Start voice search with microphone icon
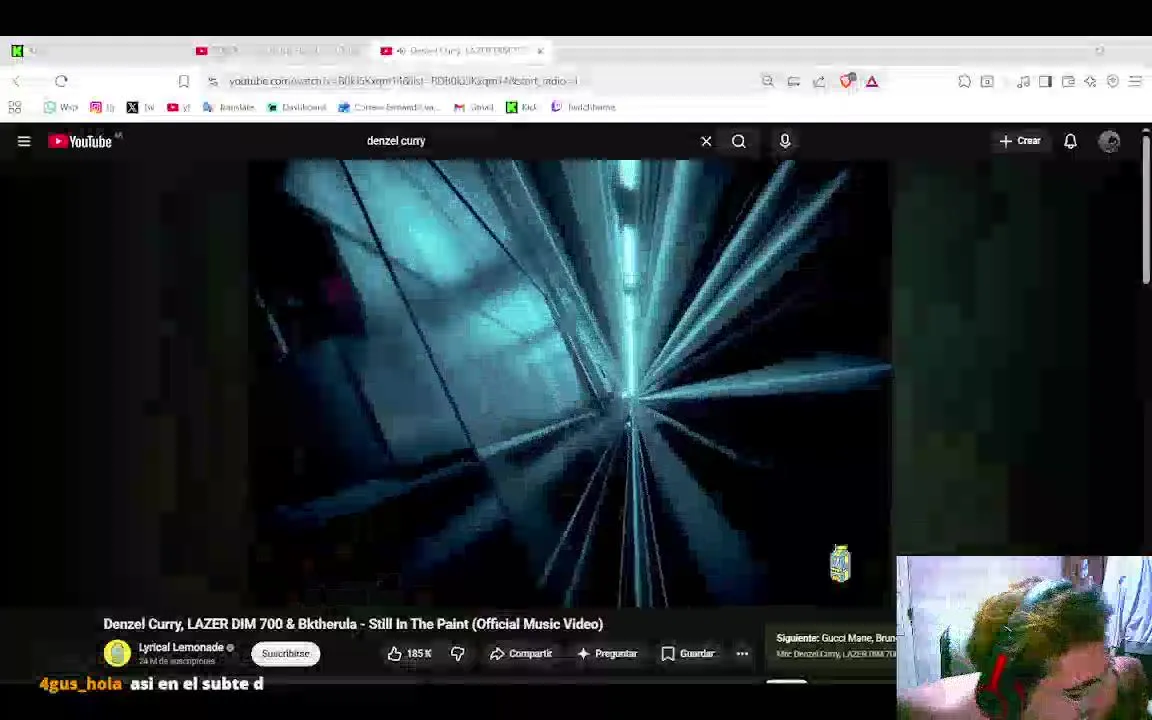This screenshot has width=1152, height=720. pos(785,141)
